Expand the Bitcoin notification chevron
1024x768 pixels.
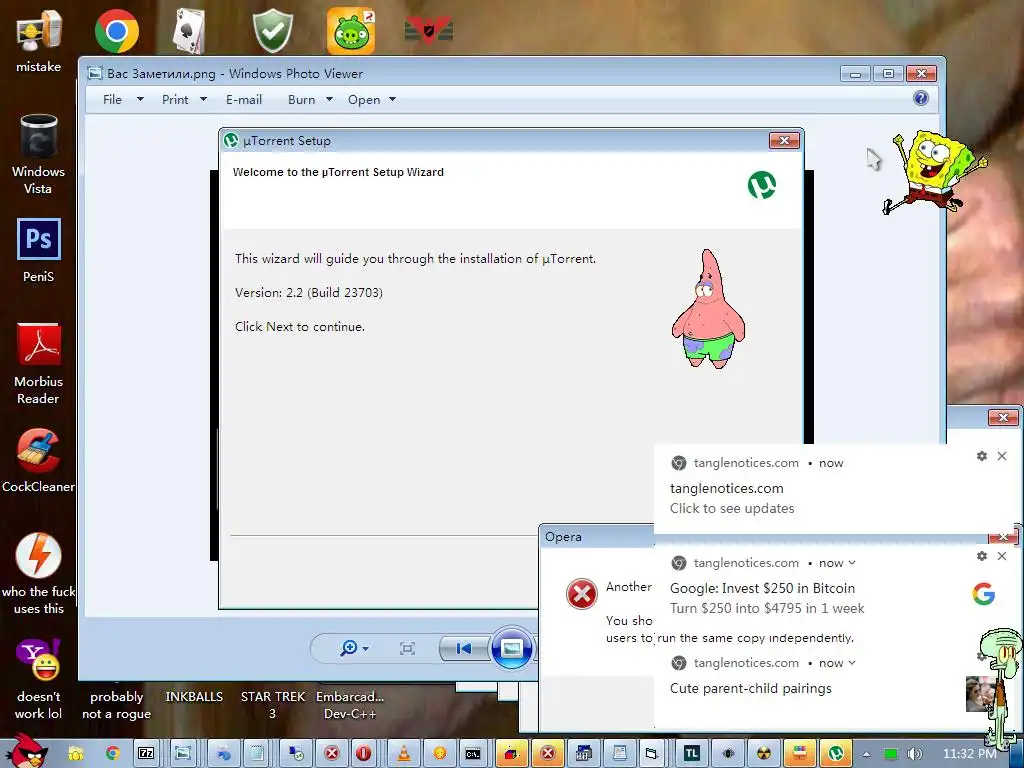(x=852, y=563)
